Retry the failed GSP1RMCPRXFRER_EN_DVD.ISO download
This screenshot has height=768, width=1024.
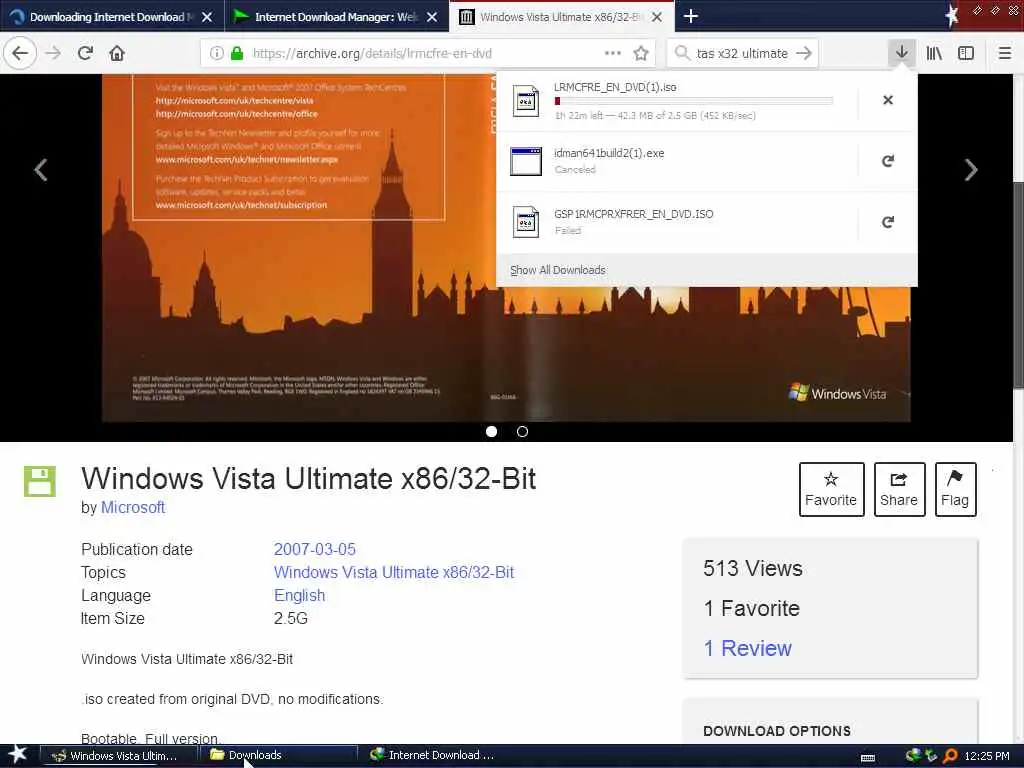[x=888, y=222]
